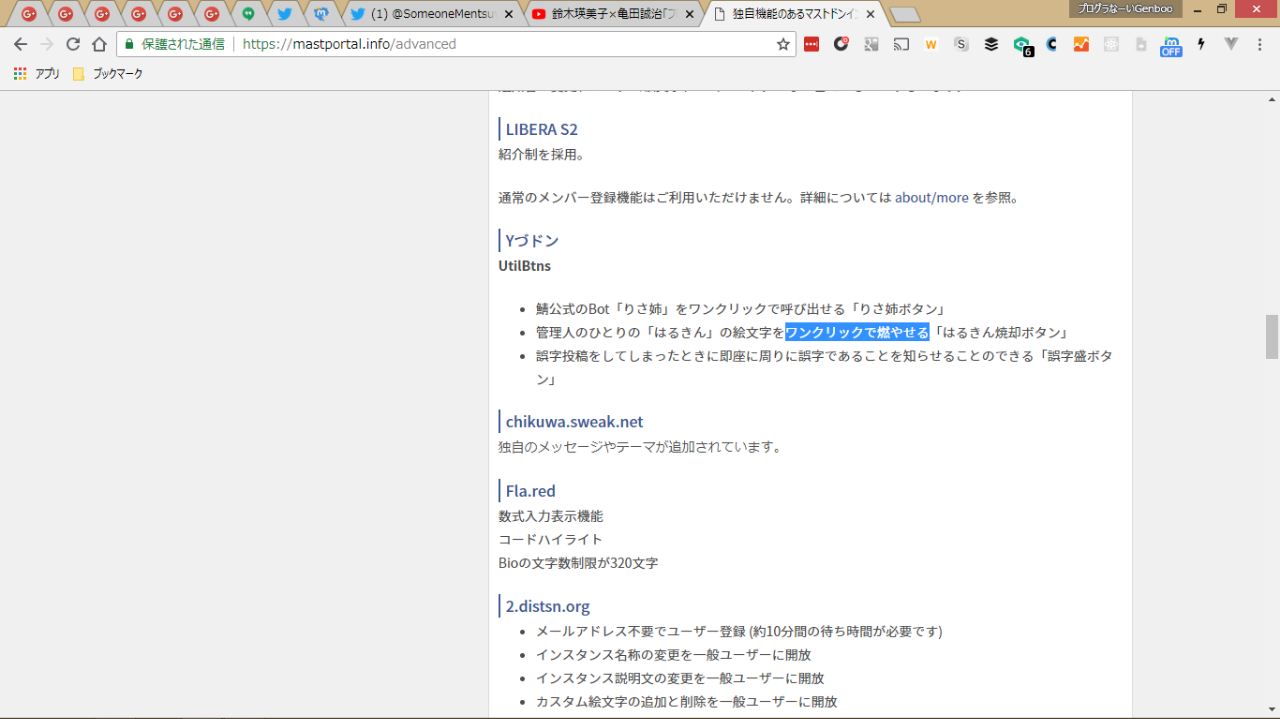This screenshot has width=1280, height=719.
Task: Click the orange analytics chart extension icon
Action: (1081, 44)
